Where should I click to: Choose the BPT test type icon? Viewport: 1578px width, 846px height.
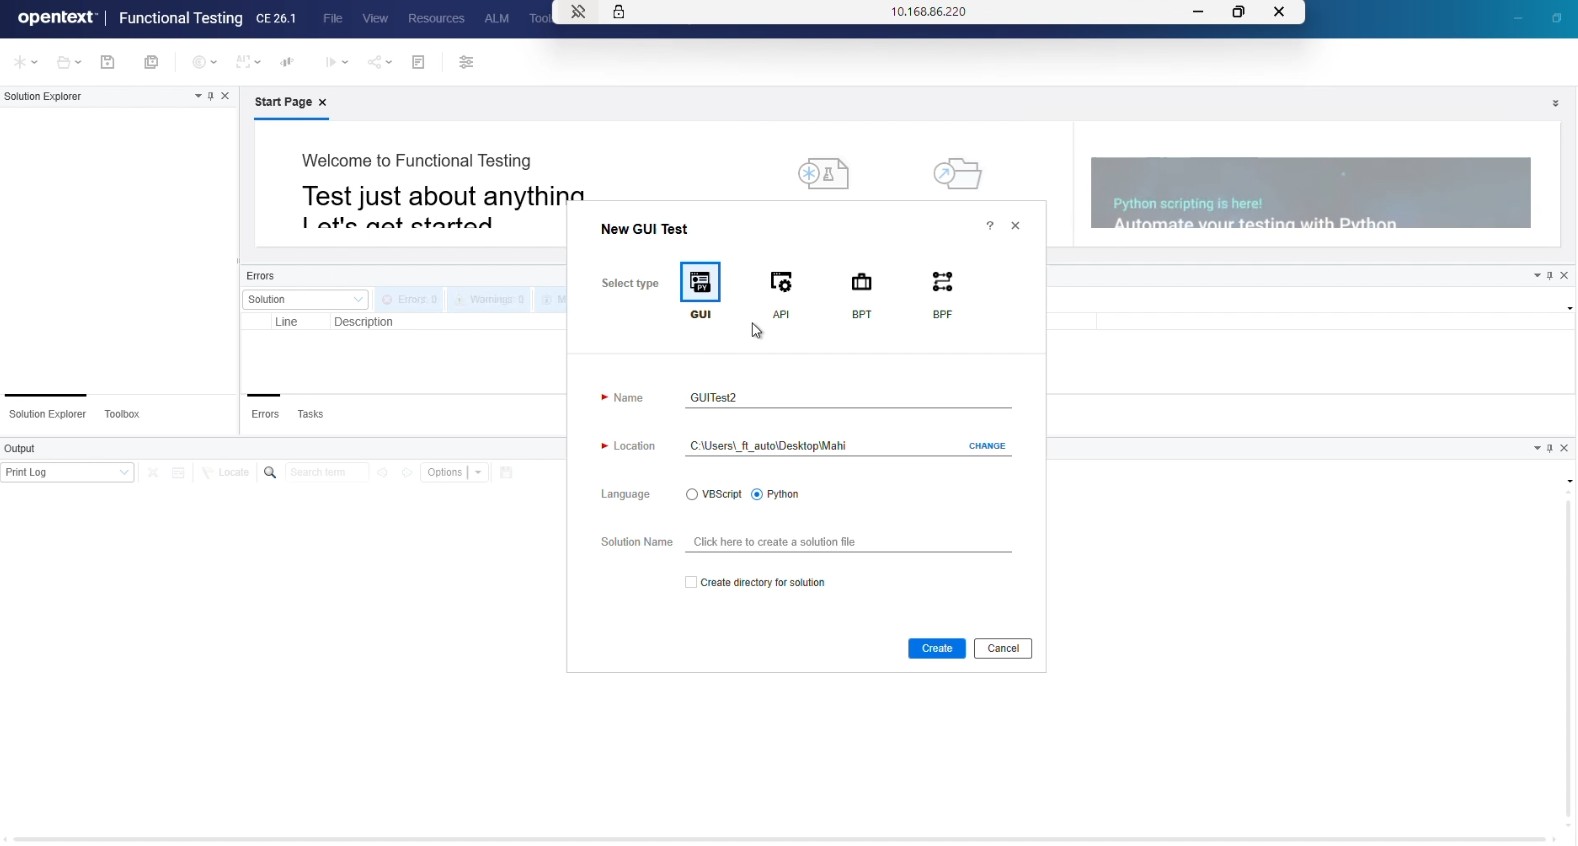coord(861,283)
